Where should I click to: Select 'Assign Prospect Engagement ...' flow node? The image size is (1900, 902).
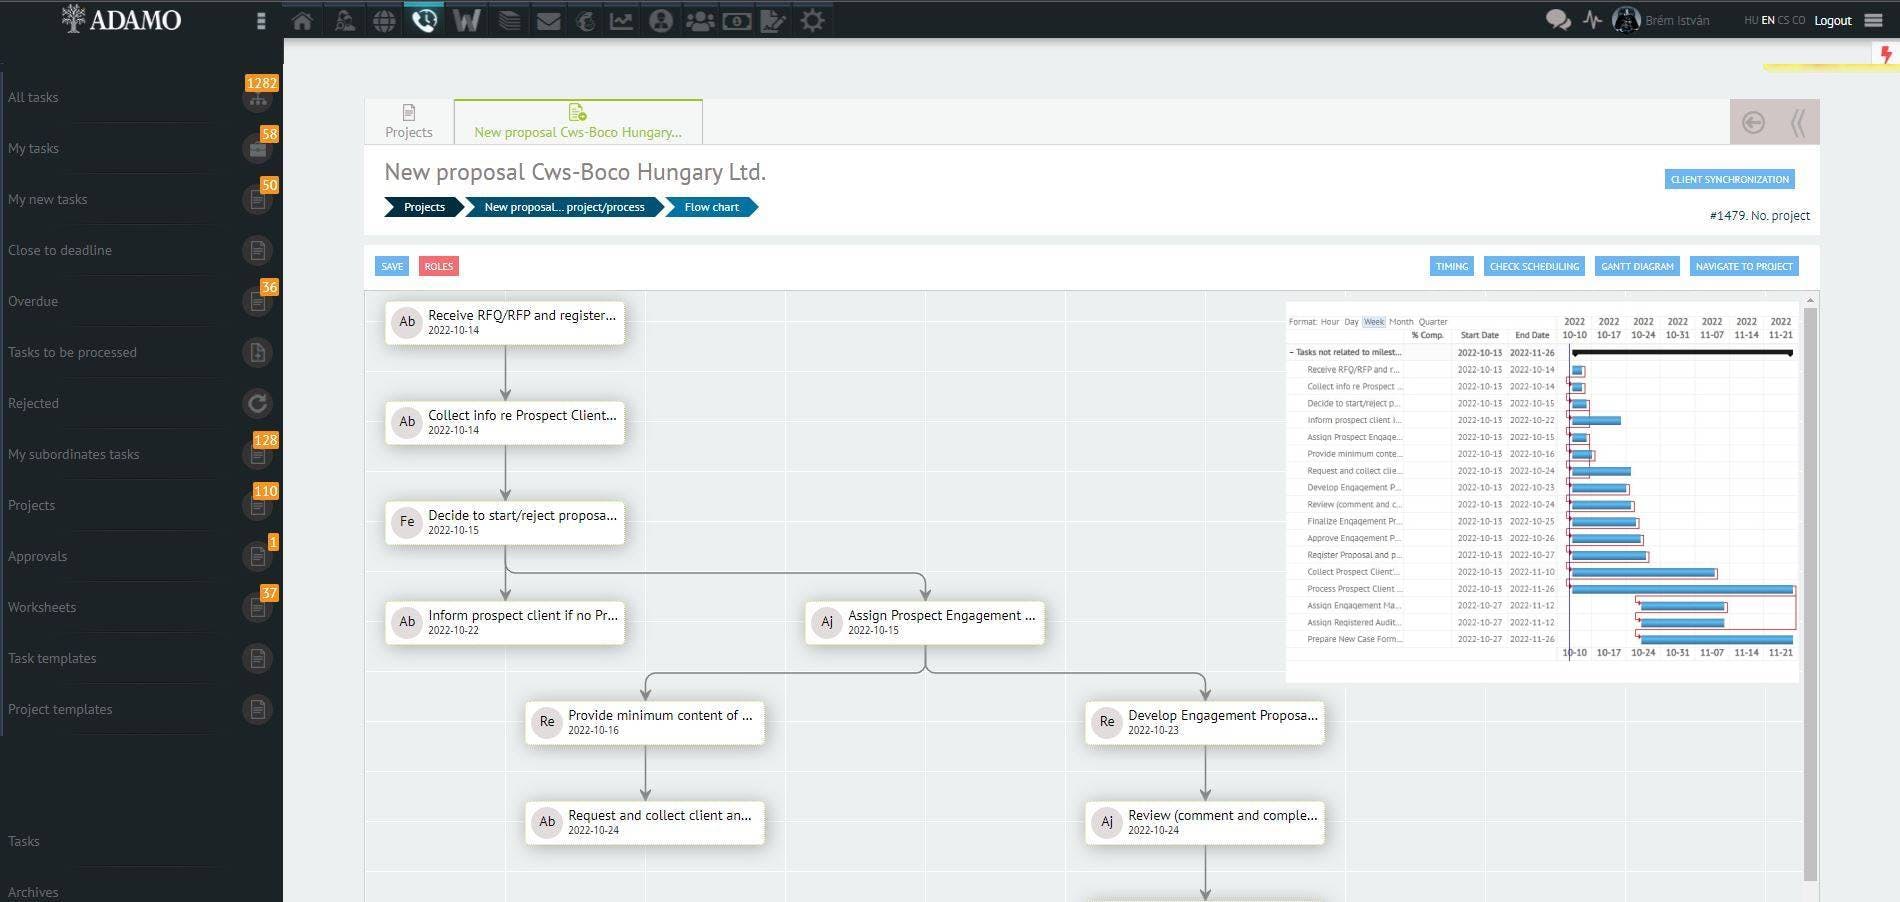pos(925,622)
